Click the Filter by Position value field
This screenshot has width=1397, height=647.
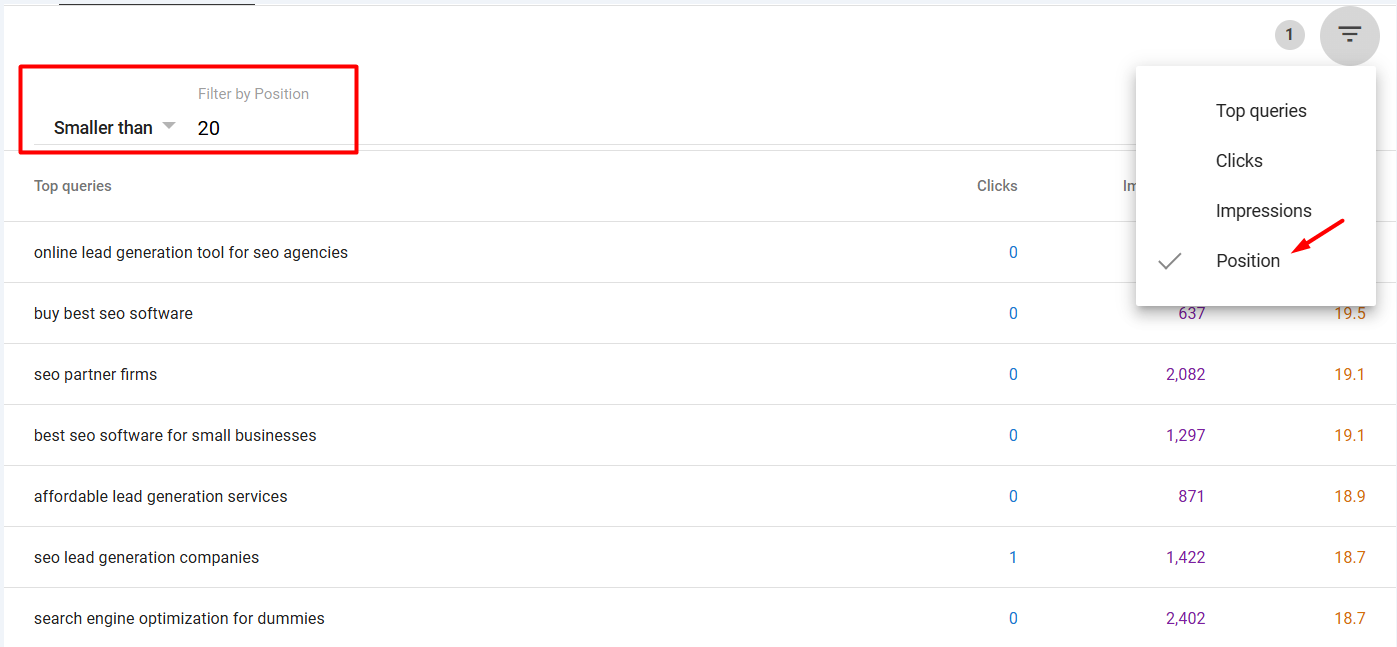240,127
